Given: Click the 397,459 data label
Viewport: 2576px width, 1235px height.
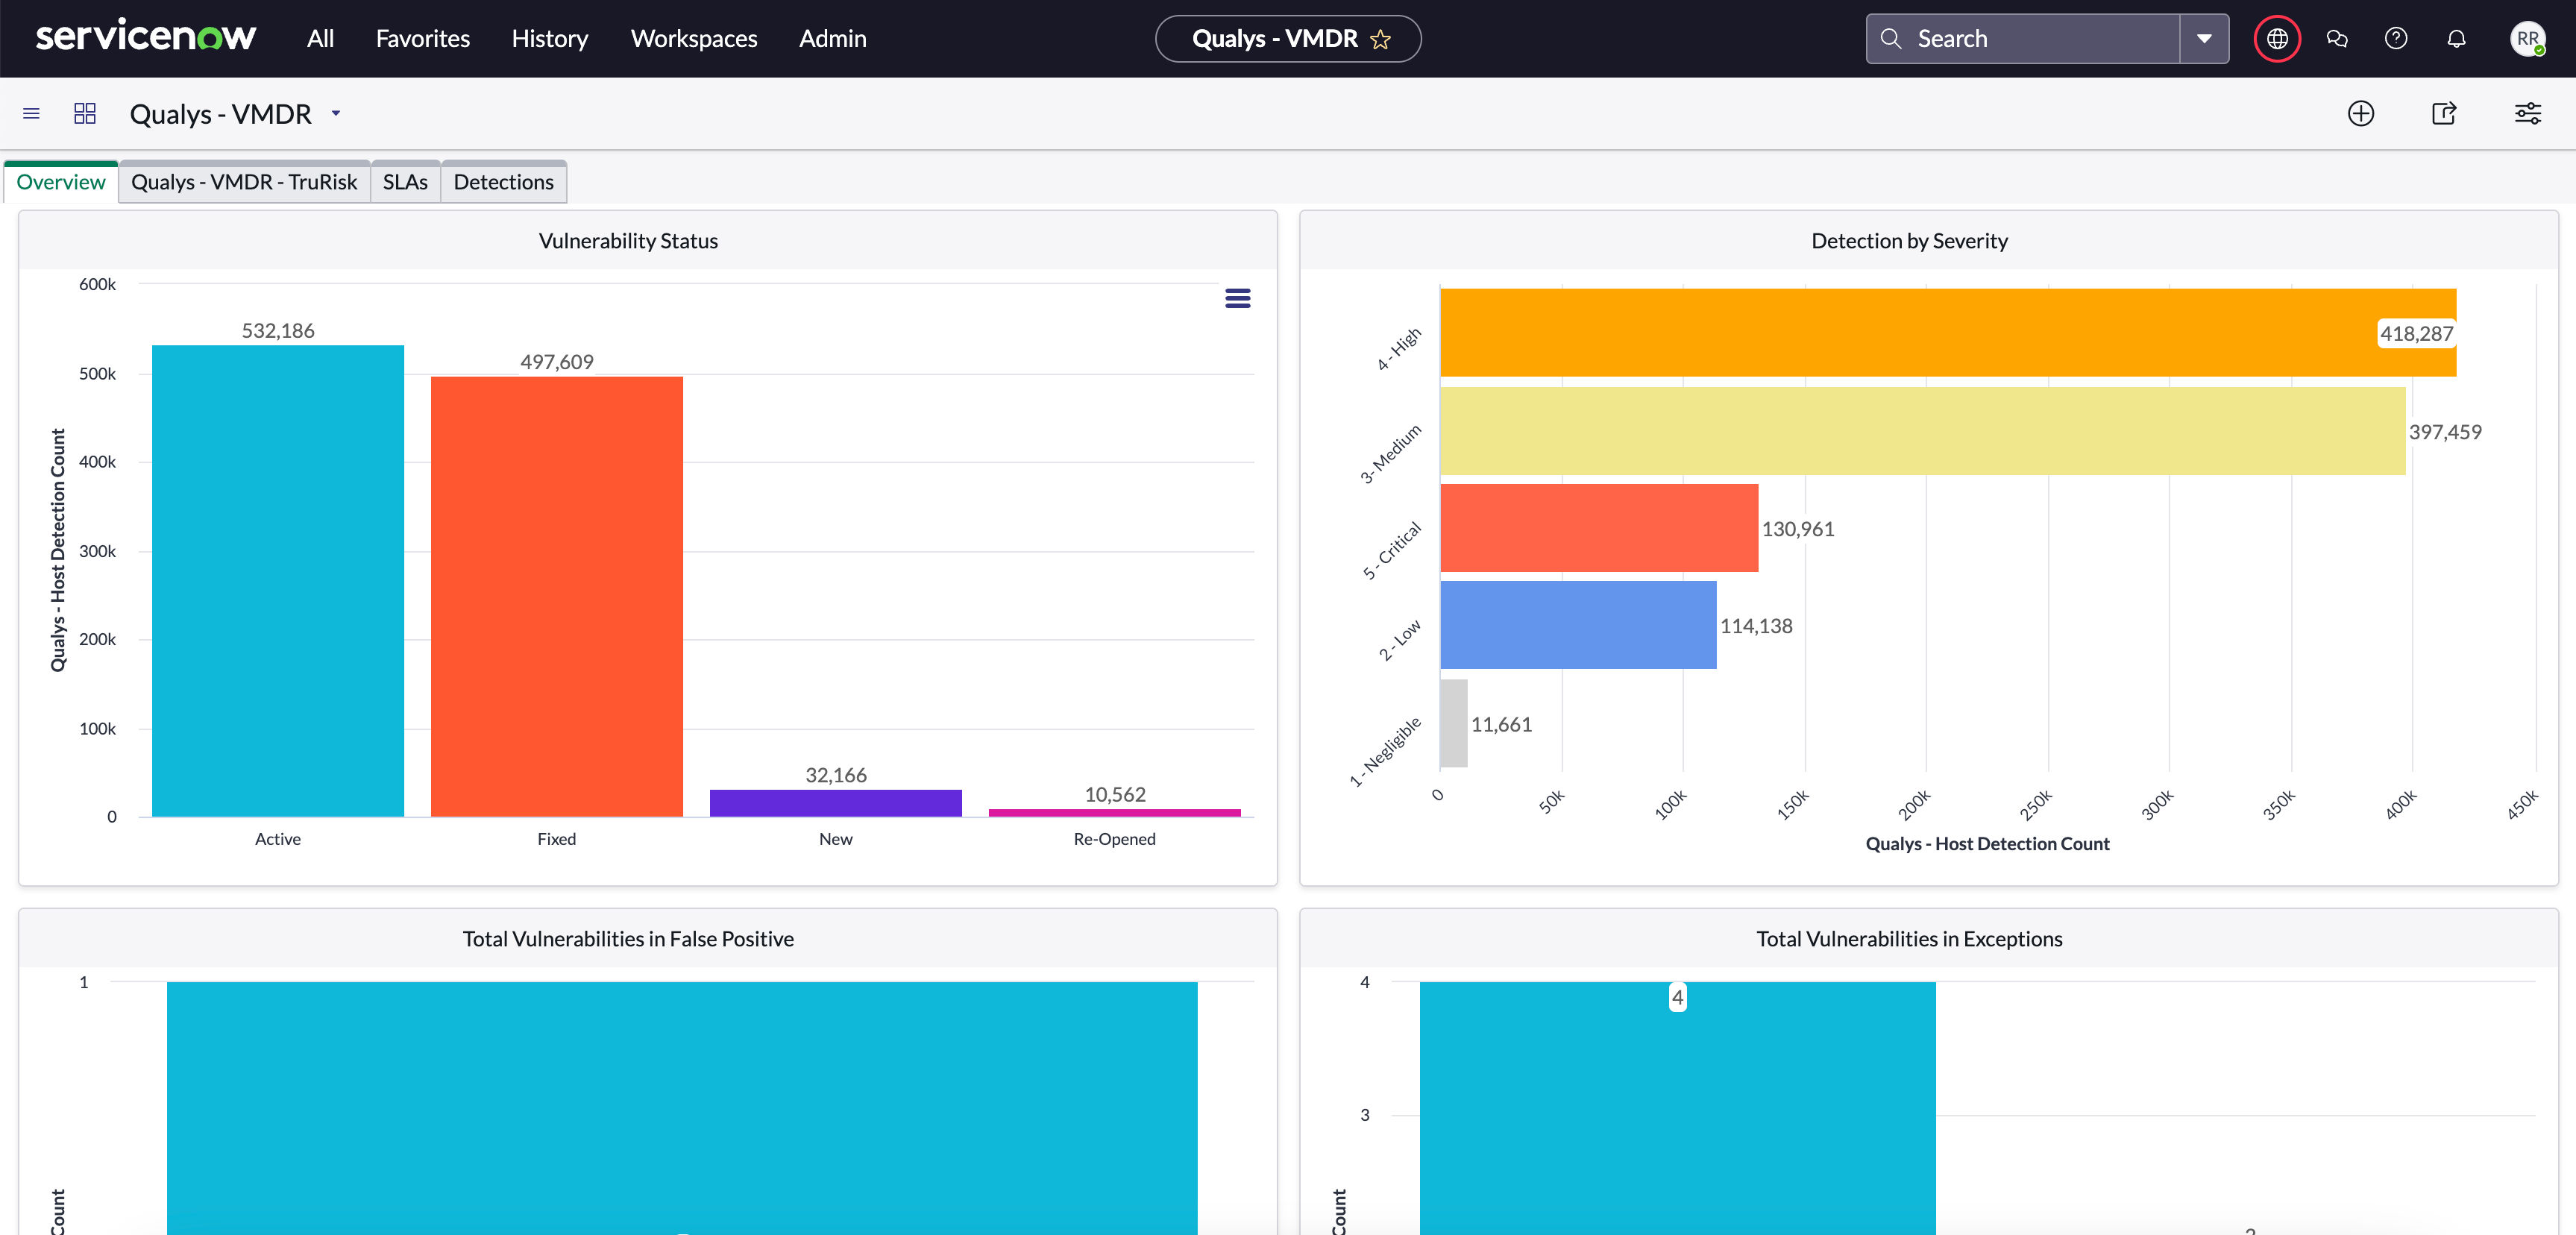Looking at the screenshot, I should click(2445, 432).
